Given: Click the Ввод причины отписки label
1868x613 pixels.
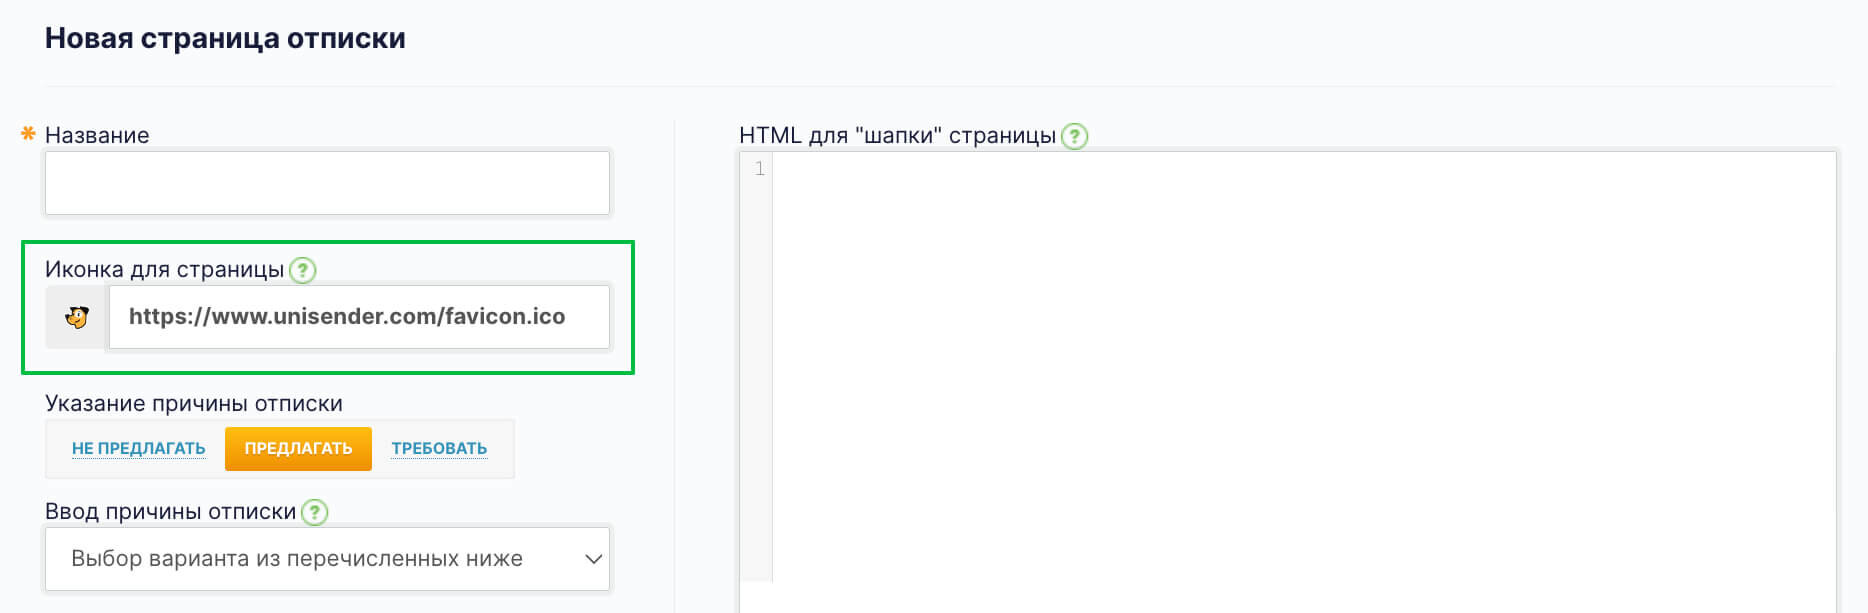Looking at the screenshot, I should pos(171,512).
